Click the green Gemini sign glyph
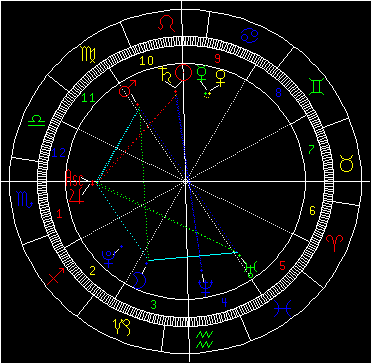This screenshot has height=364, width=371. coord(316,87)
